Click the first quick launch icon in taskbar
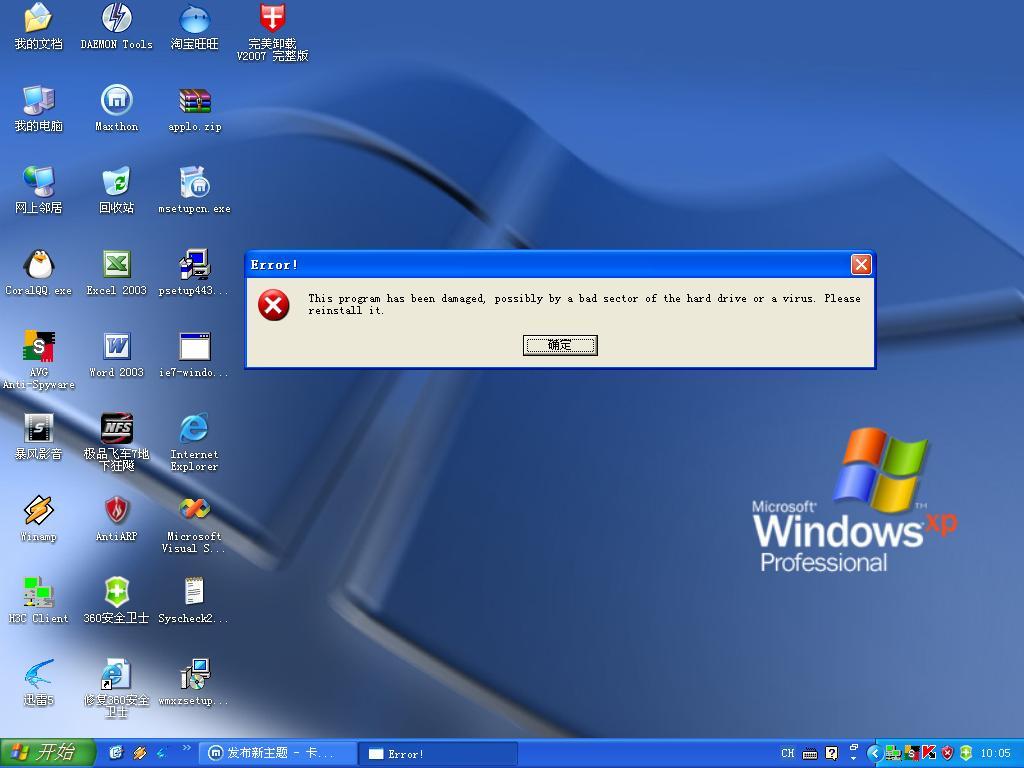Image resolution: width=1024 pixels, height=768 pixels. pos(116,753)
